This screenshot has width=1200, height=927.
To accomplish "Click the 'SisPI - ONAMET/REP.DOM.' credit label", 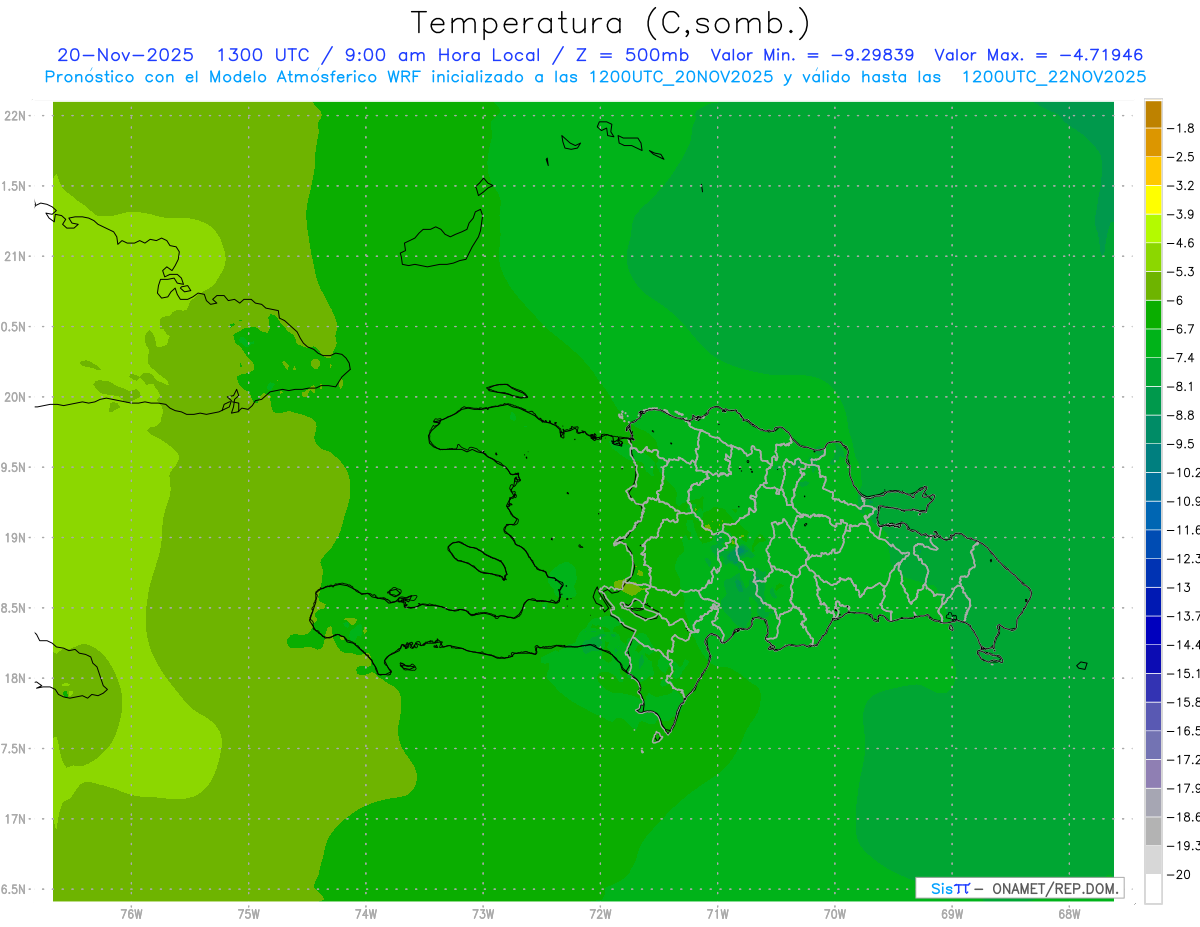I will click(x=1020, y=888).
